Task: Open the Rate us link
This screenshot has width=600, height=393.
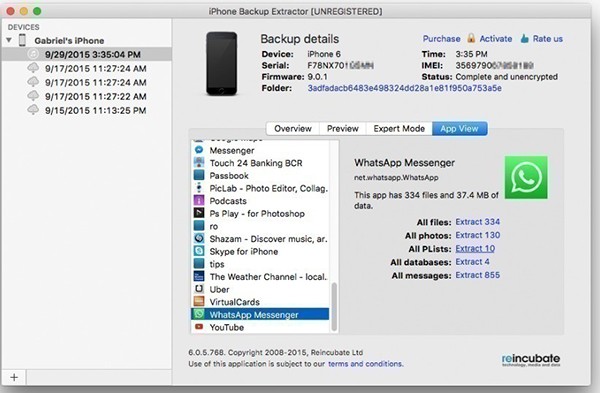Action: click(x=548, y=39)
